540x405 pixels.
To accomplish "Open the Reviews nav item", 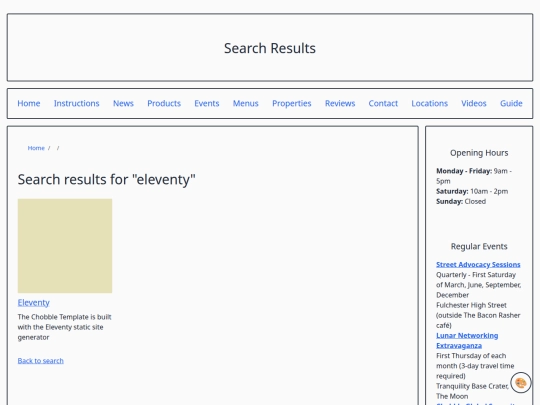I will 340,103.
